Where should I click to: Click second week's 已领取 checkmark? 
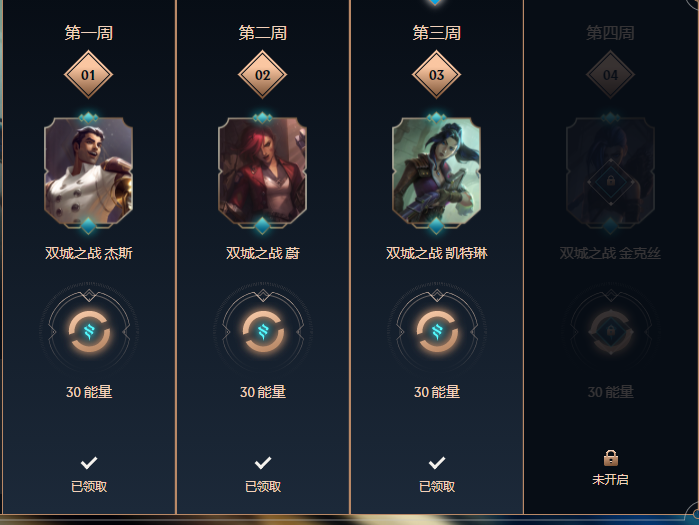263,463
